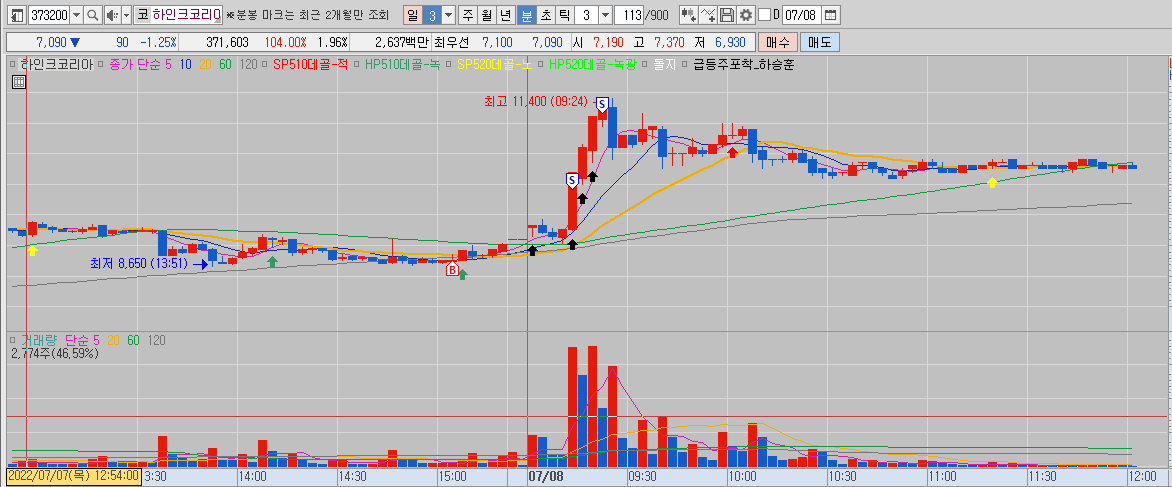The height and width of the screenshot is (487, 1172).
Task: Select the 분 minute period toggle
Action: 526,14
